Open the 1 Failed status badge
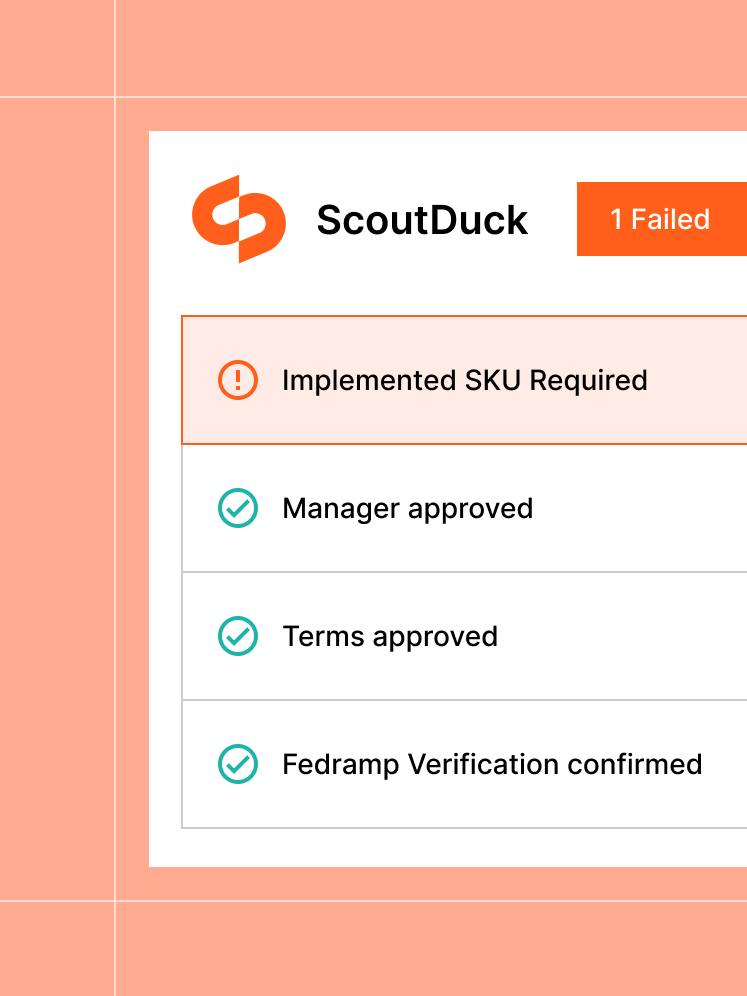 (662, 219)
